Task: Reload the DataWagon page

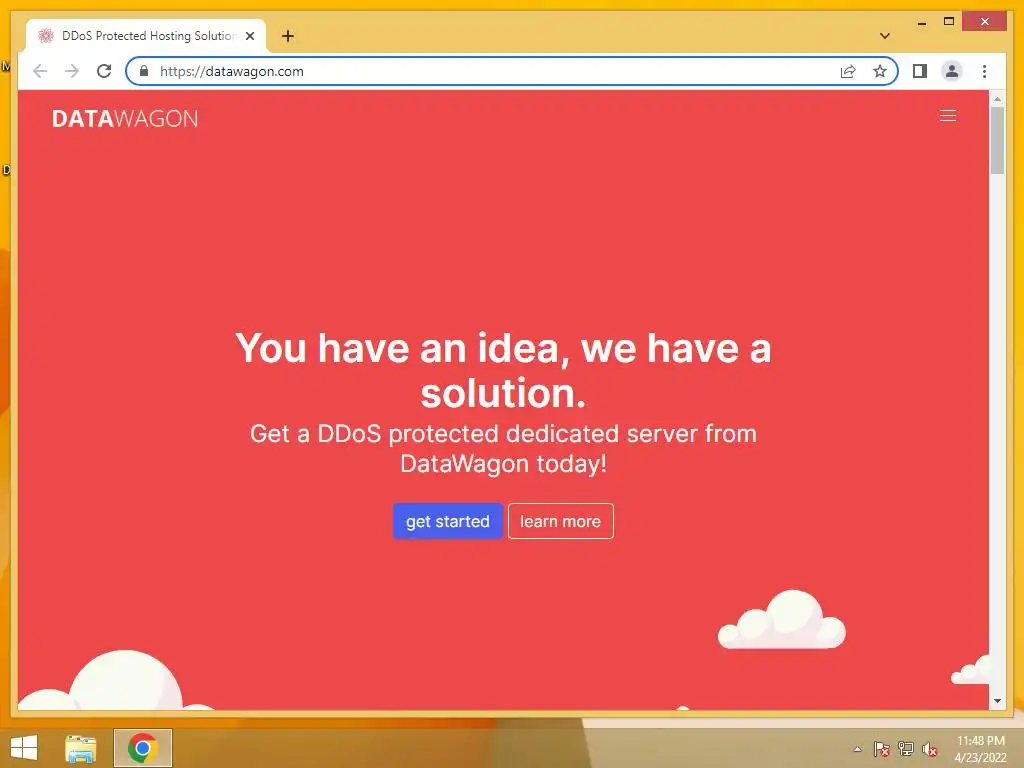Action: point(104,71)
